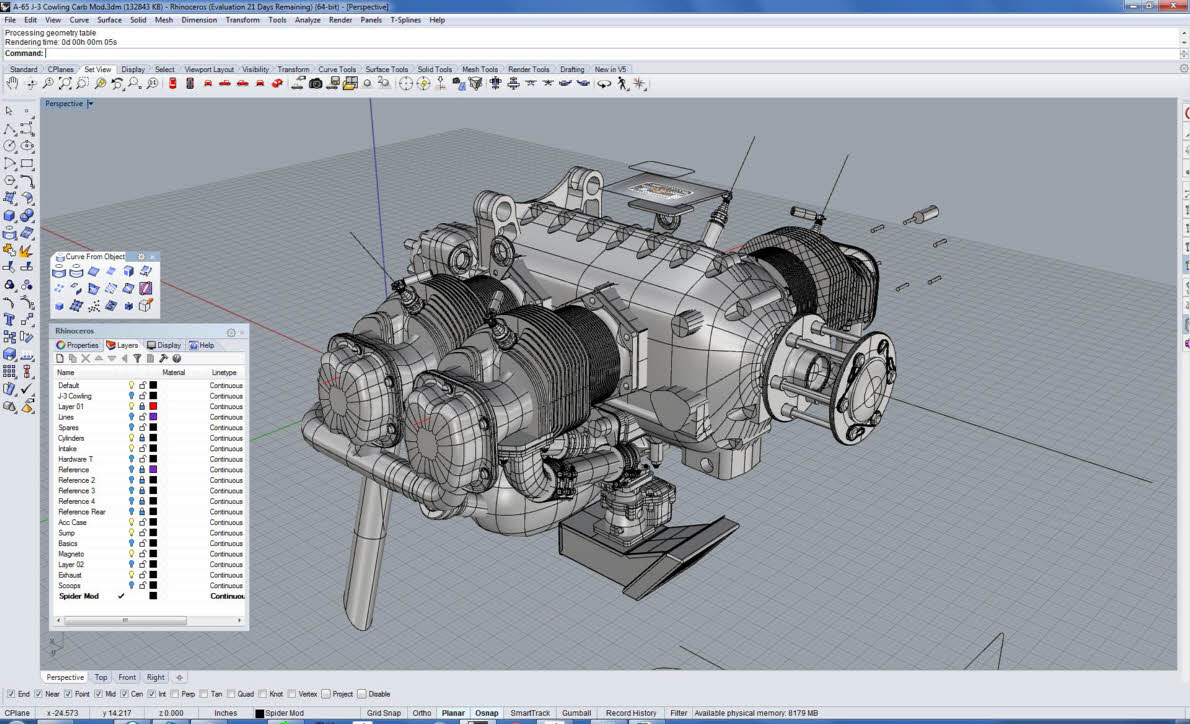Click the puzzle-piece Join icon
Image resolution: width=1190 pixels, height=724 pixels.
(x=9, y=250)
